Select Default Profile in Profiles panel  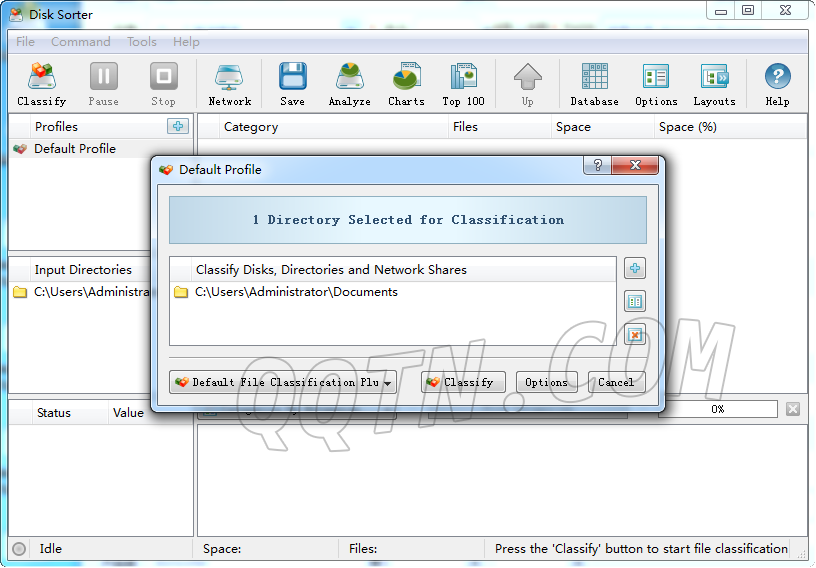pos(74,149)
